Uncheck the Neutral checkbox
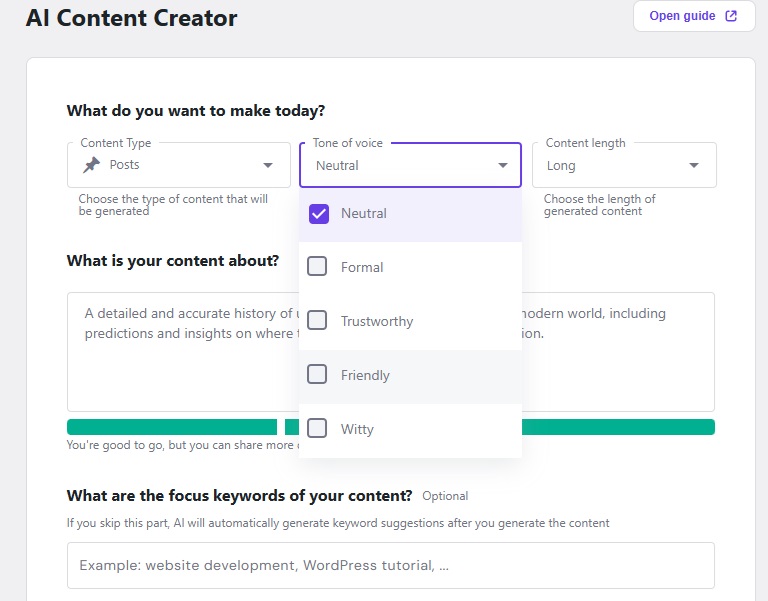Image resolution: width=768 pixels, height=601 pixels. (x=318, y=213)
